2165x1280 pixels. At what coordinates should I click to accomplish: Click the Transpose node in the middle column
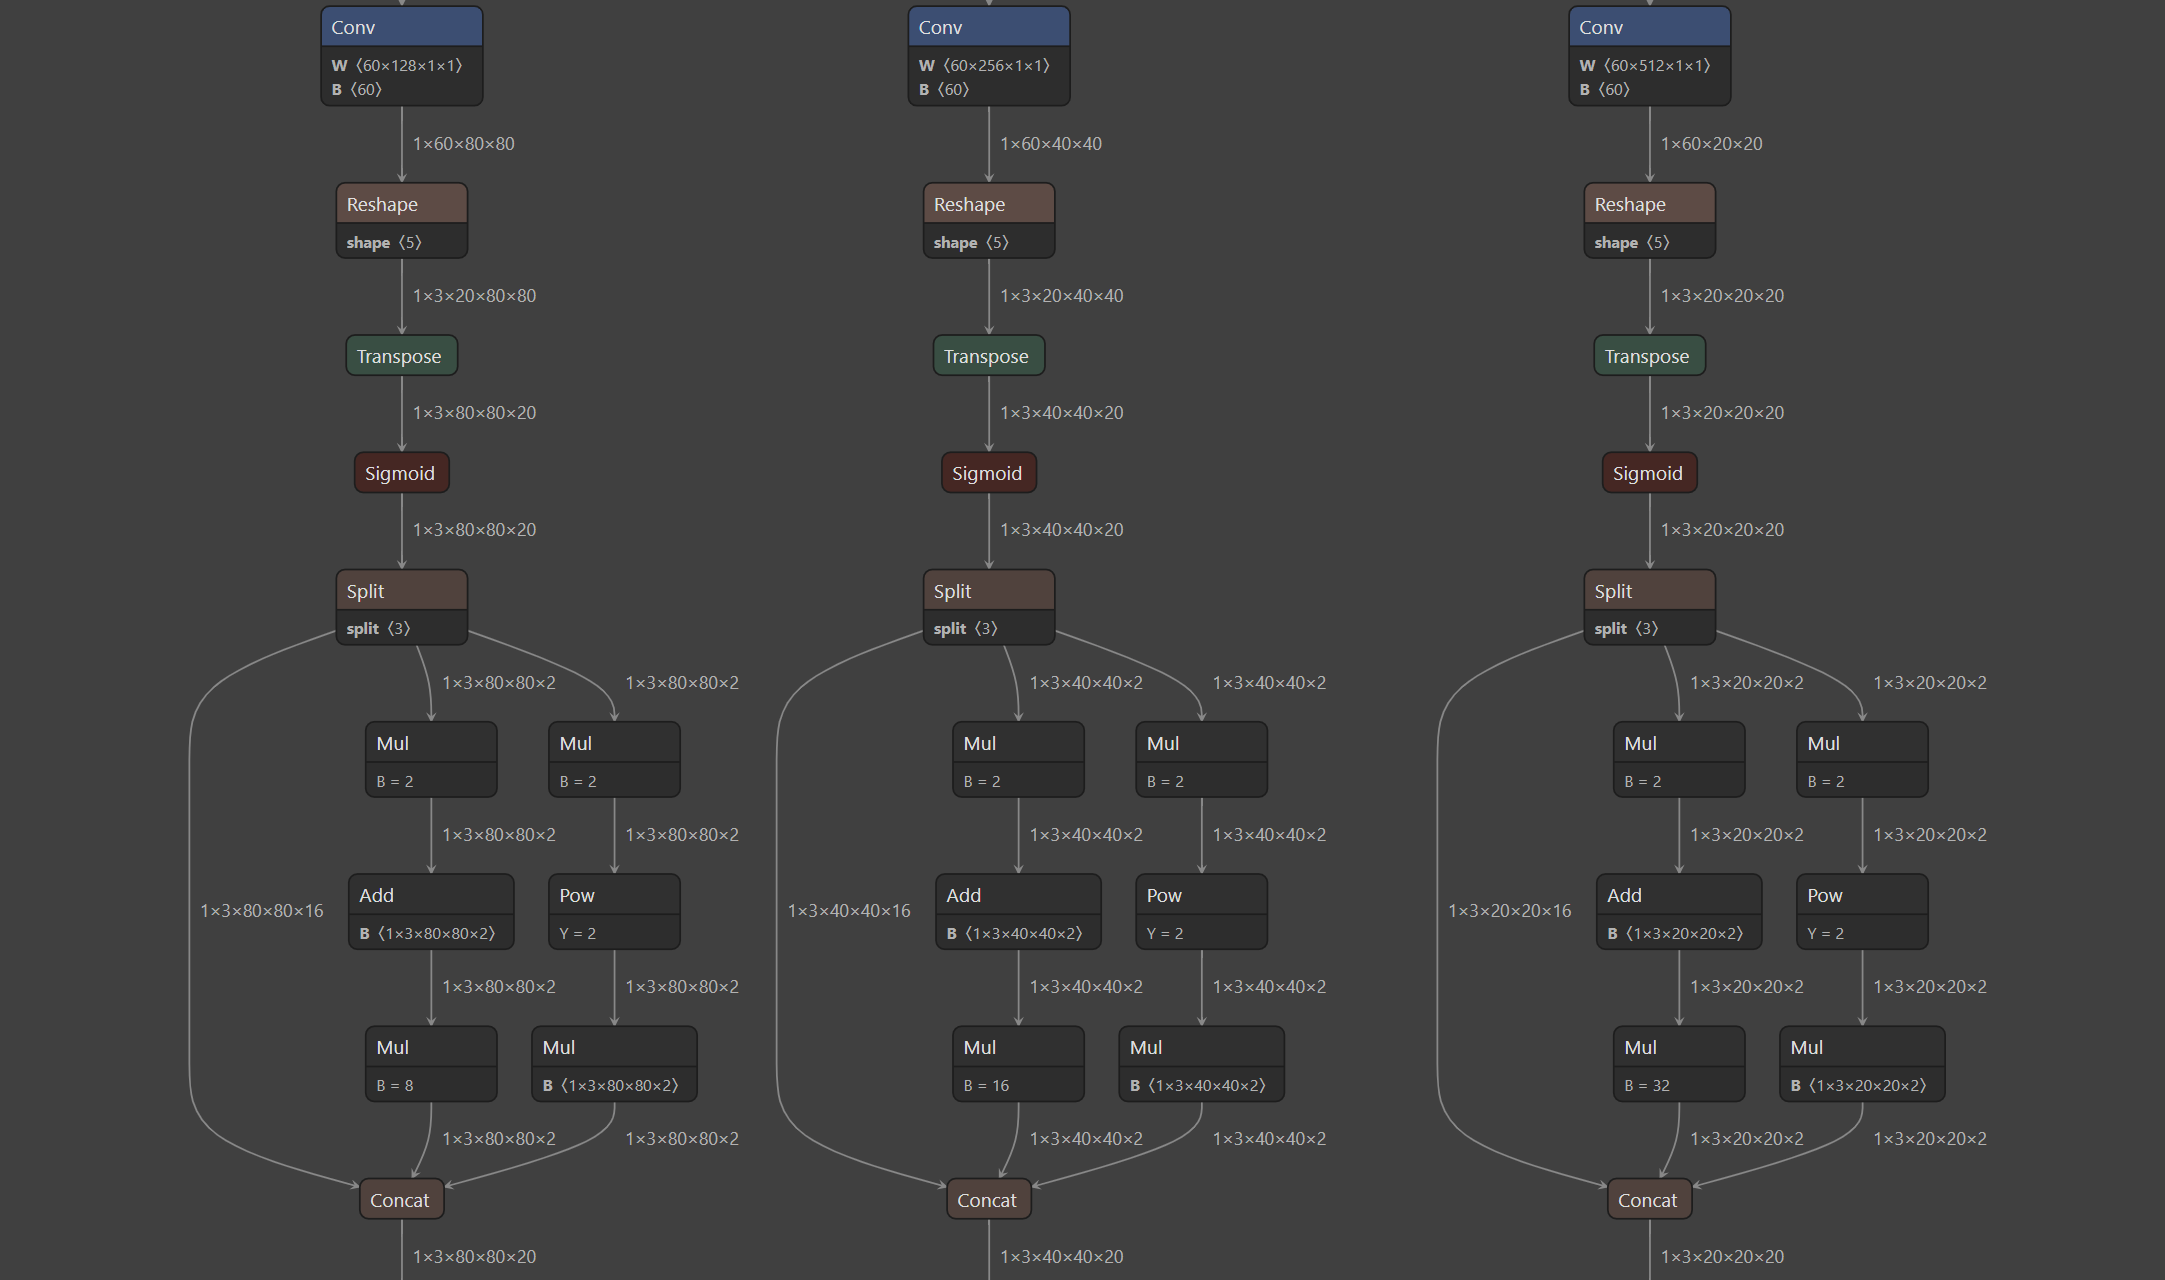(x=988, y=356)
